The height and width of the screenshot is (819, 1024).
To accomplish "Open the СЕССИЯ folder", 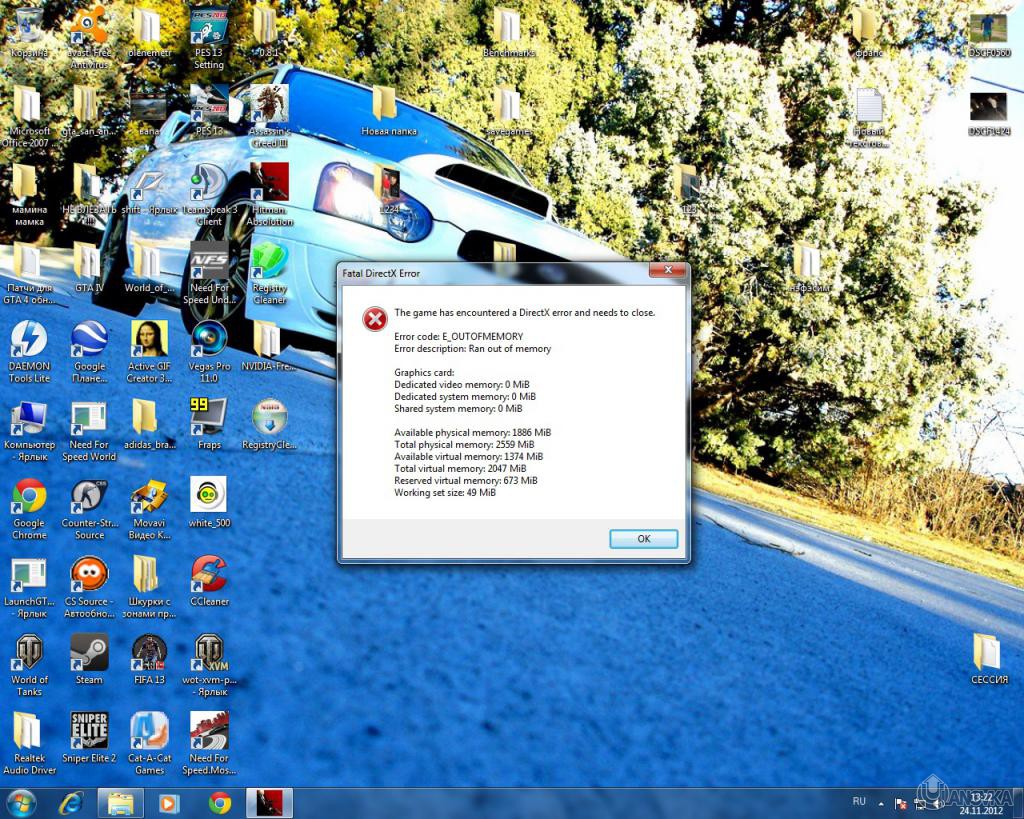I will (989, 658).
